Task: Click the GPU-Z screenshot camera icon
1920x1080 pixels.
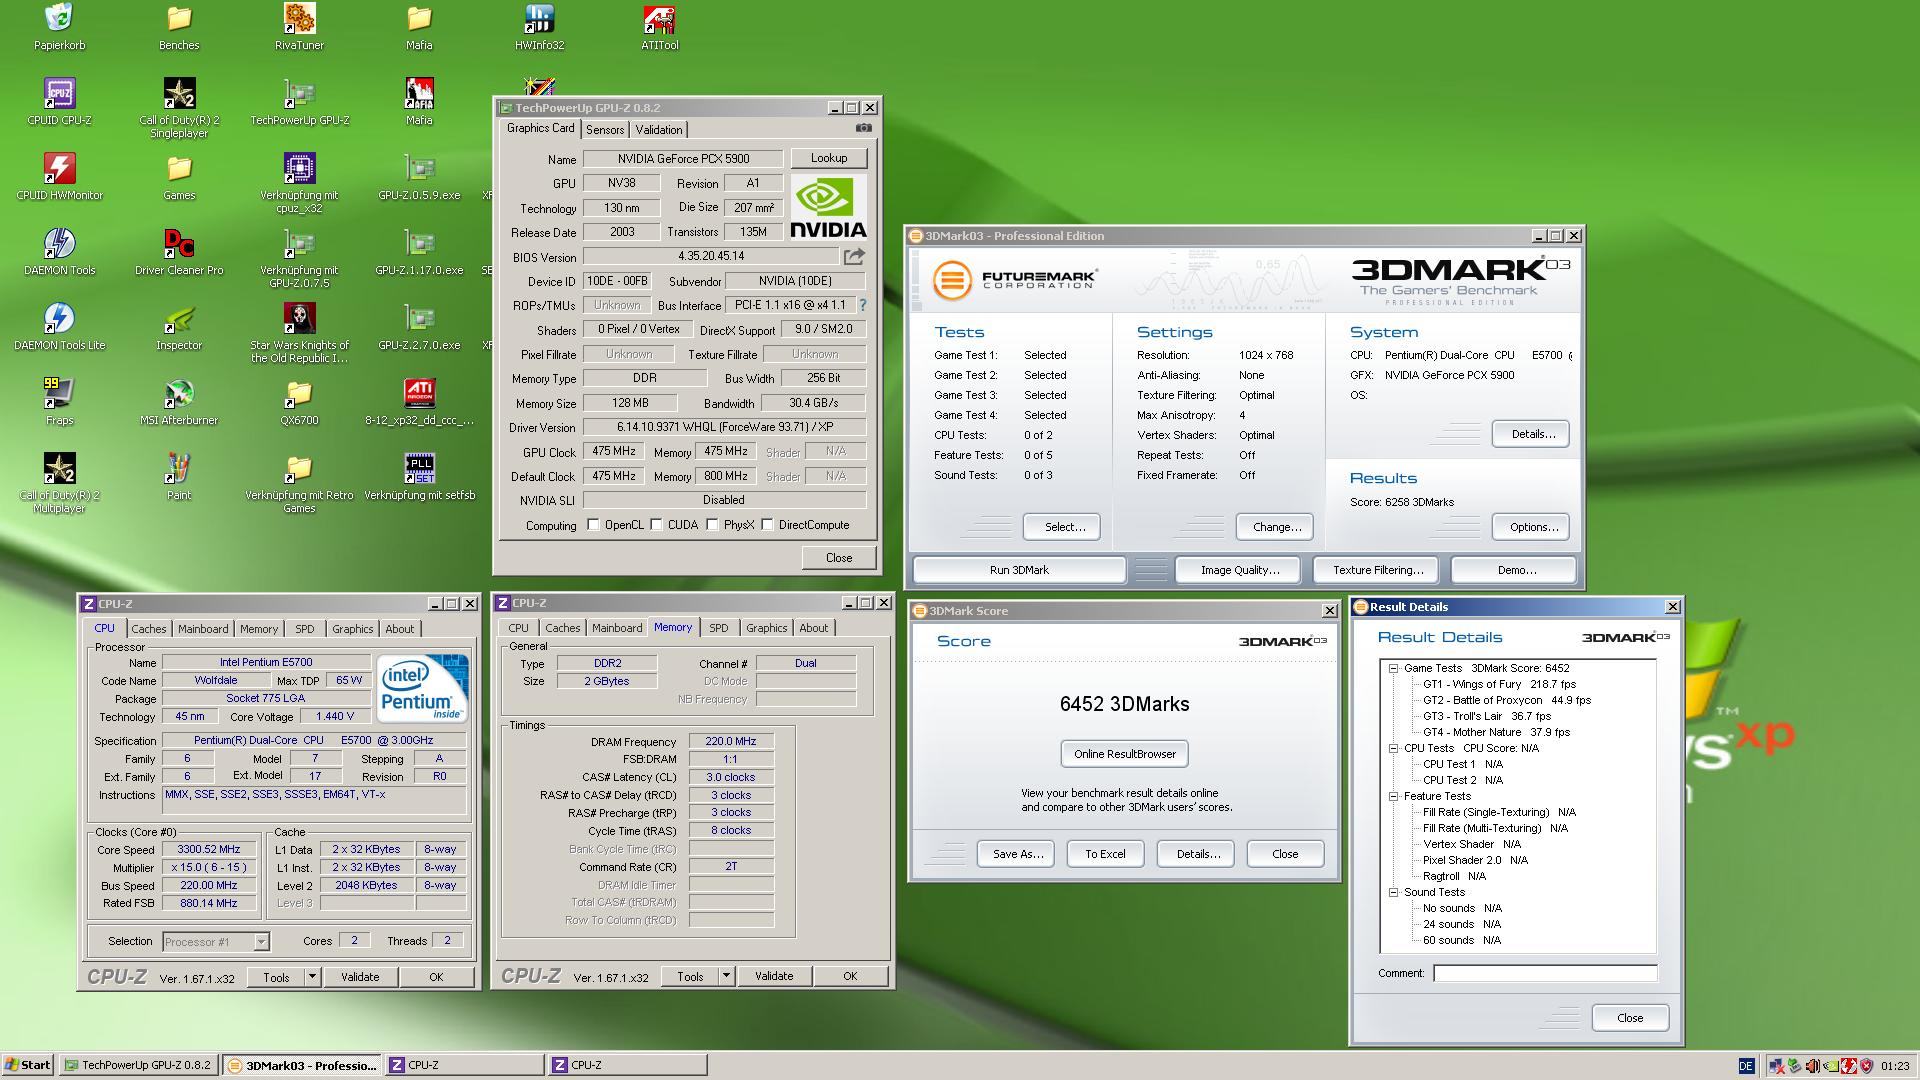Action: [864, 128]
